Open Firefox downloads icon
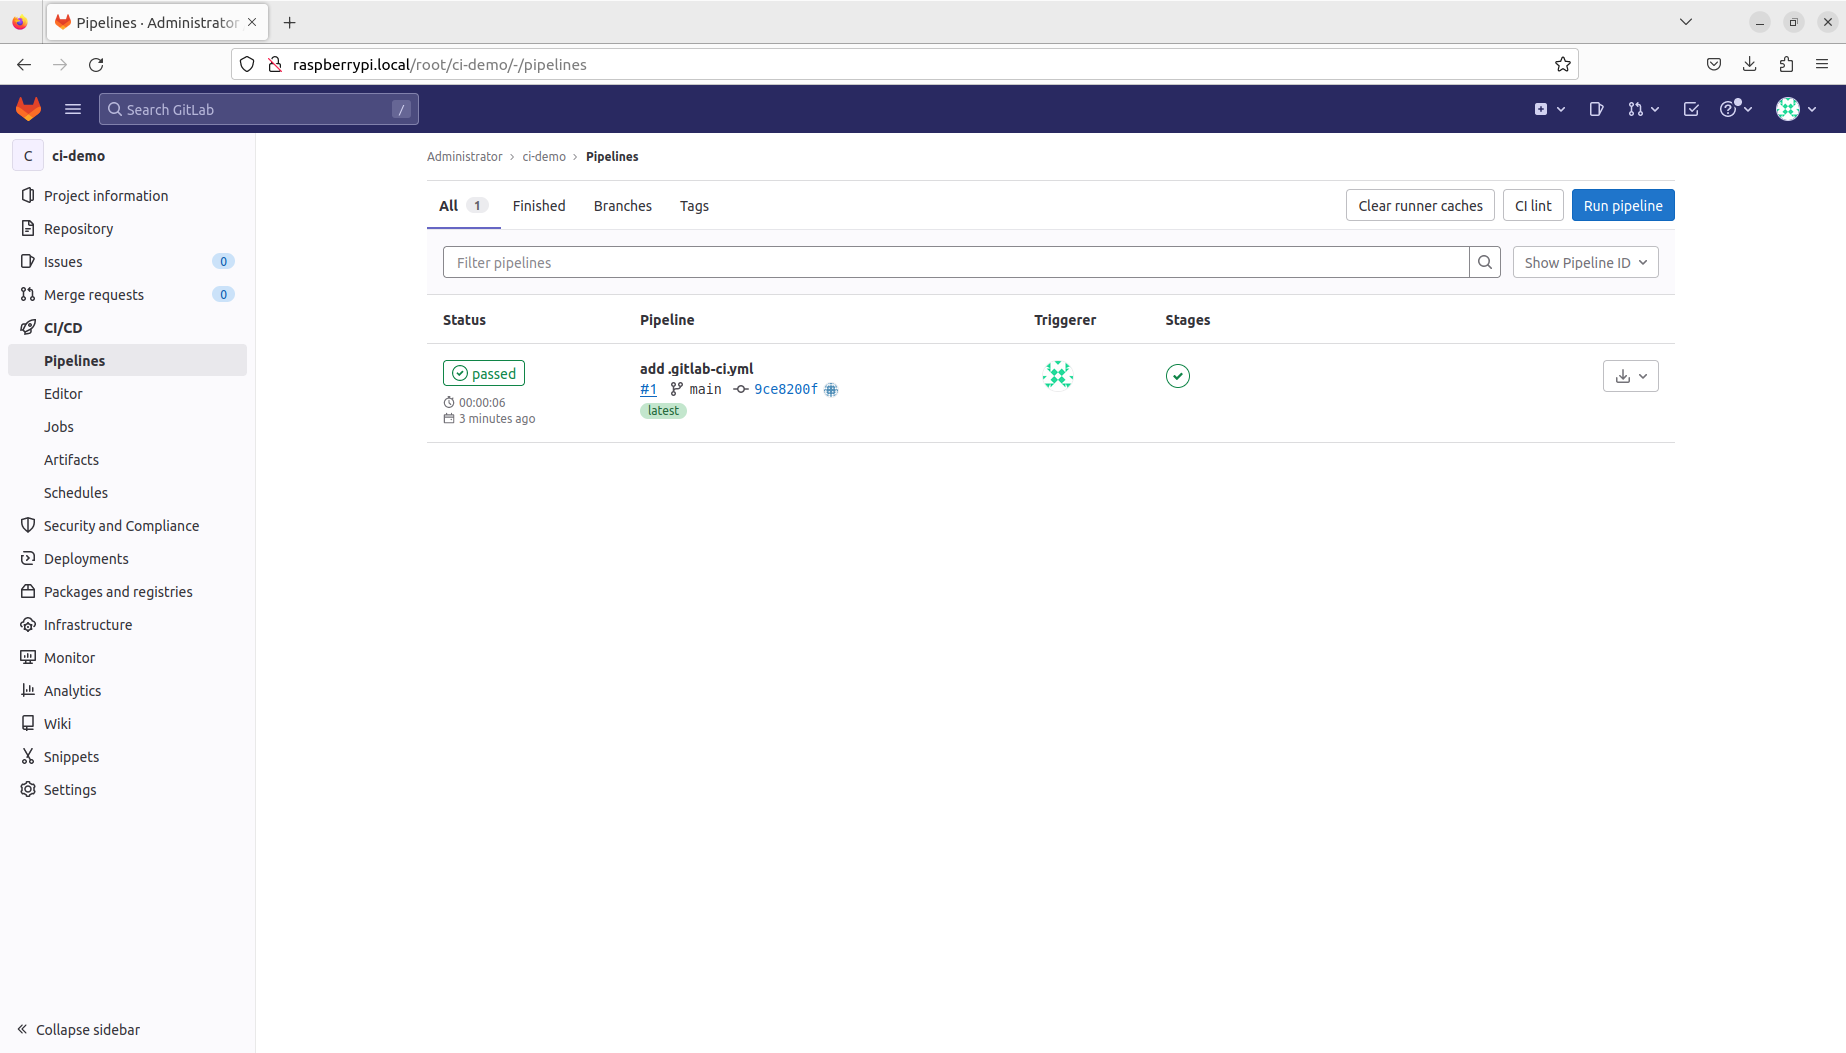This screenshot has width=1846, height=1053. 1750,64
